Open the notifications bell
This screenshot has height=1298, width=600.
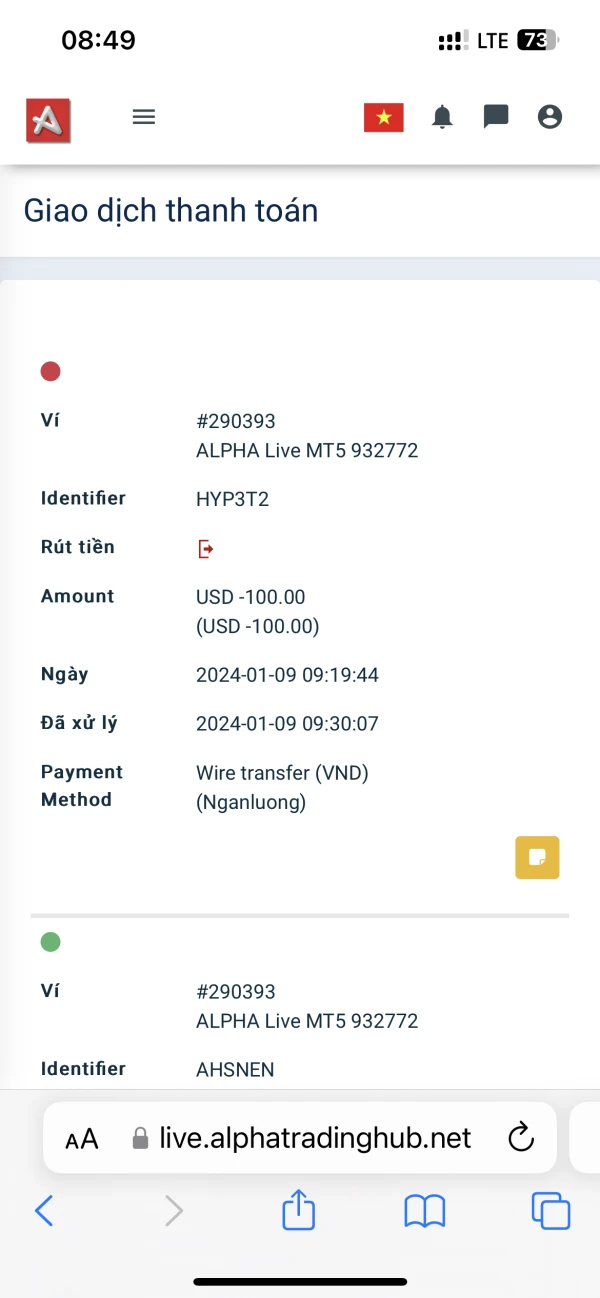[x=442, y=118]
